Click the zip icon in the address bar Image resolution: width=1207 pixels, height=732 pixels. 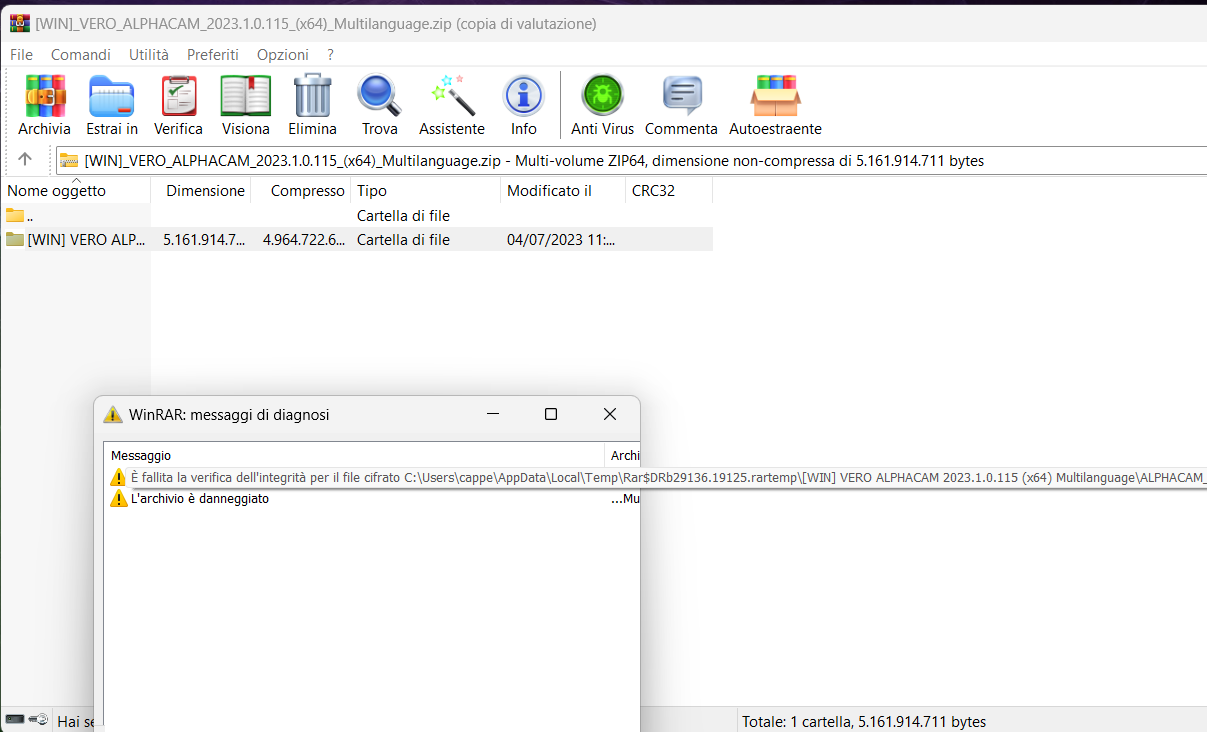point(69,160)
